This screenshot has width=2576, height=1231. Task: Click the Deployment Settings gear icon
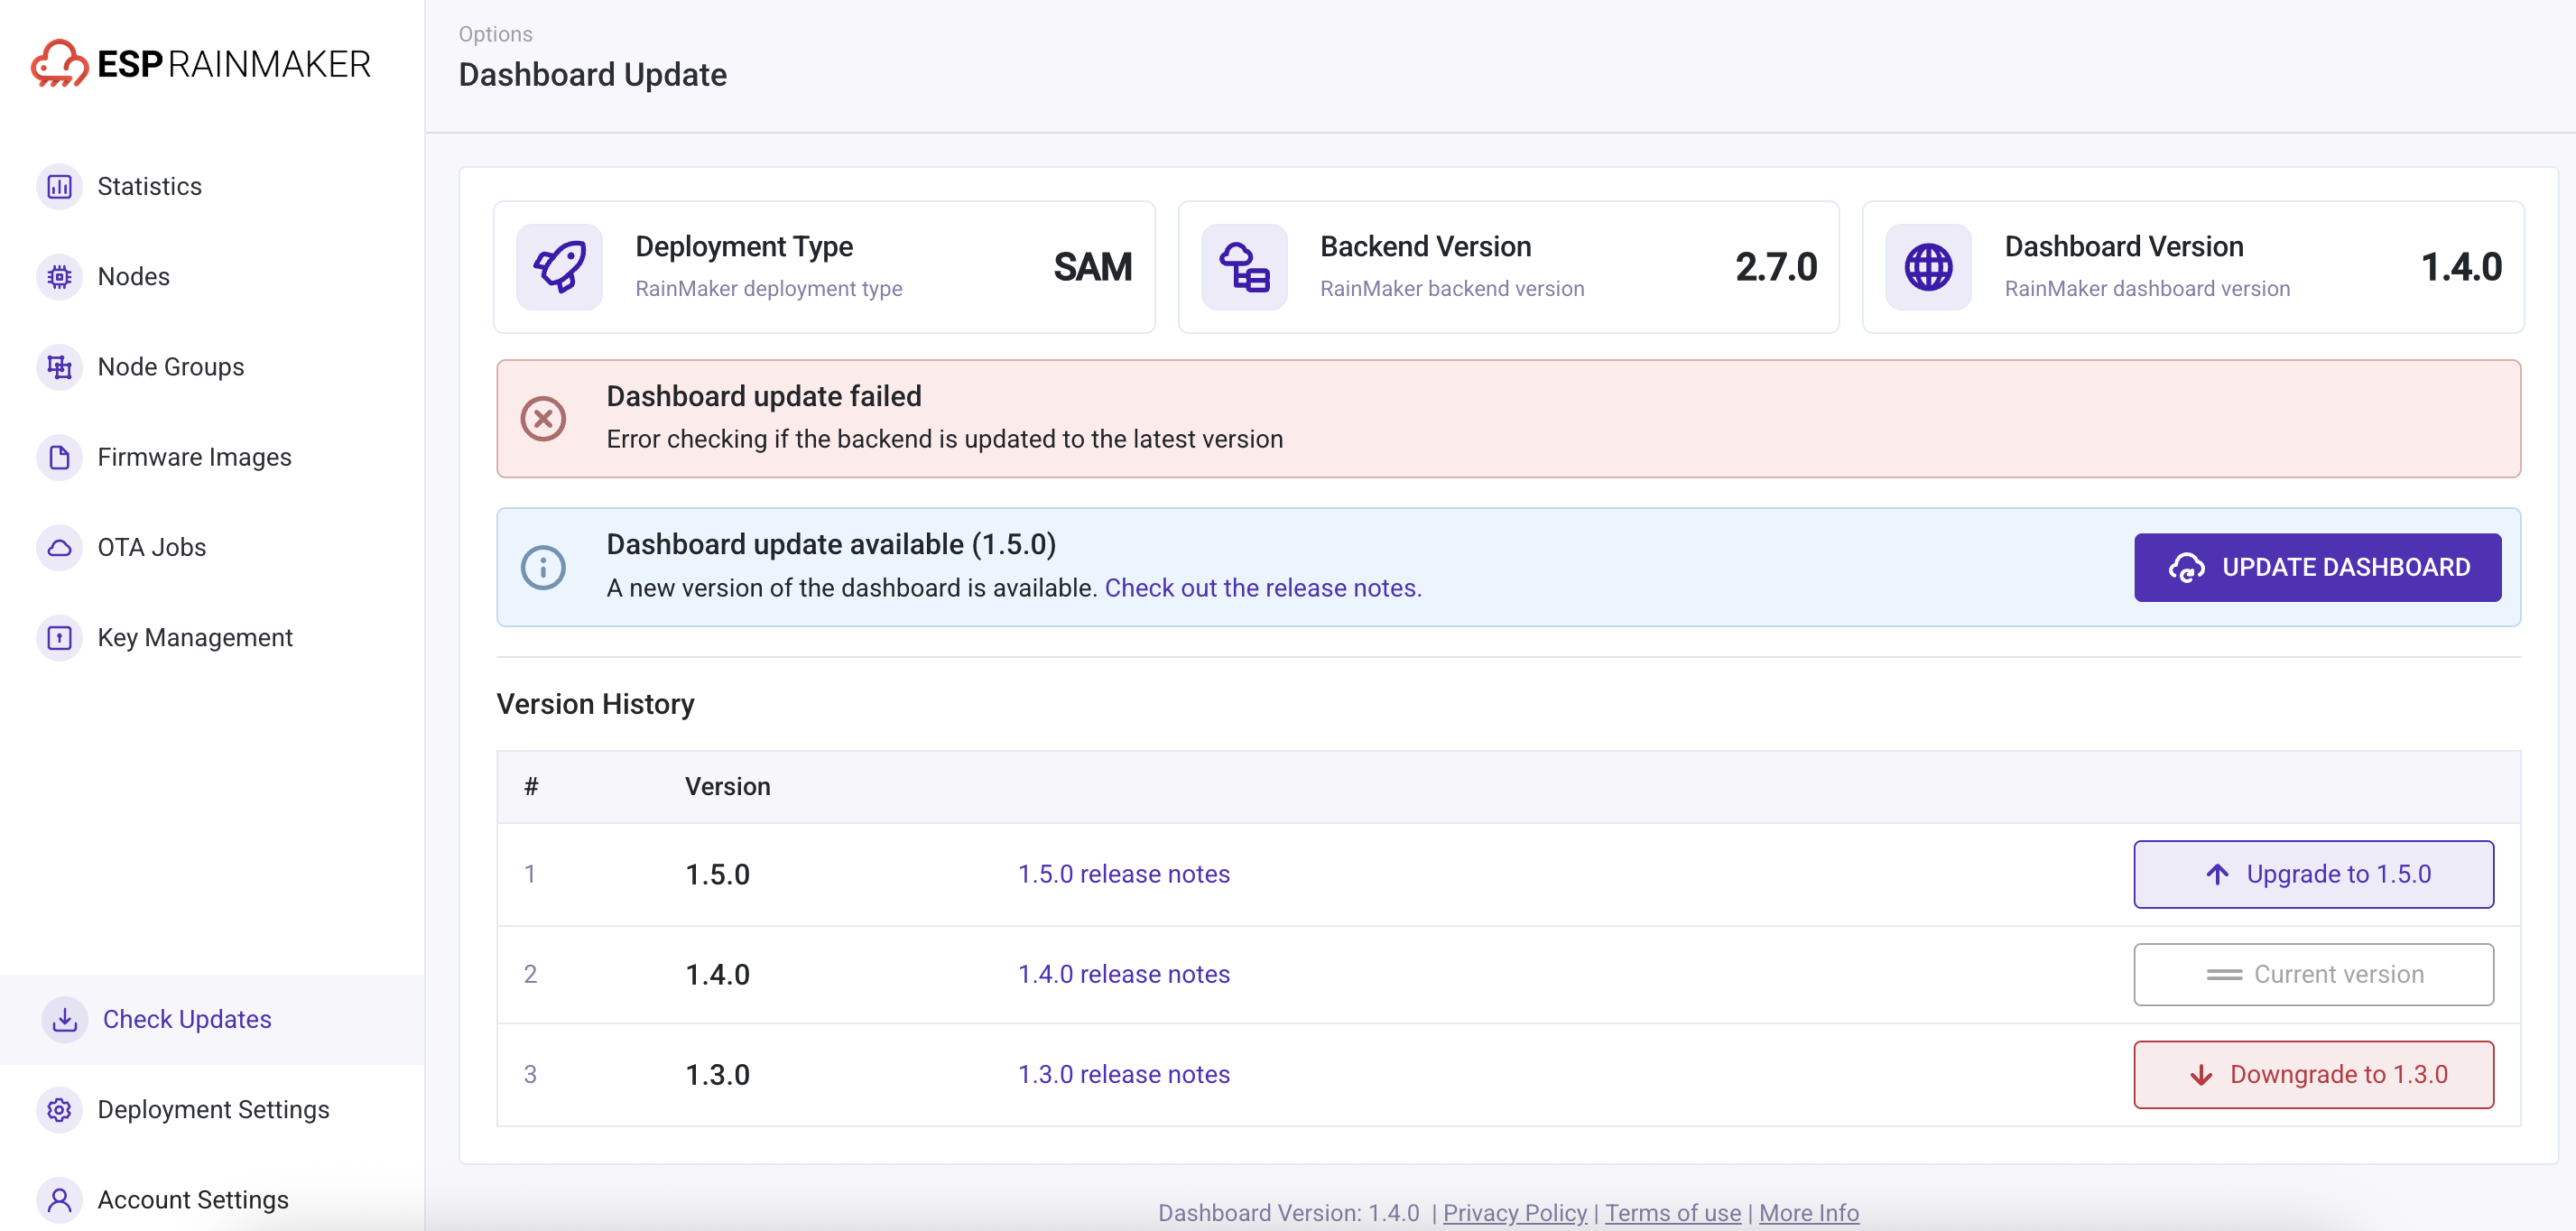point(59,1109)
